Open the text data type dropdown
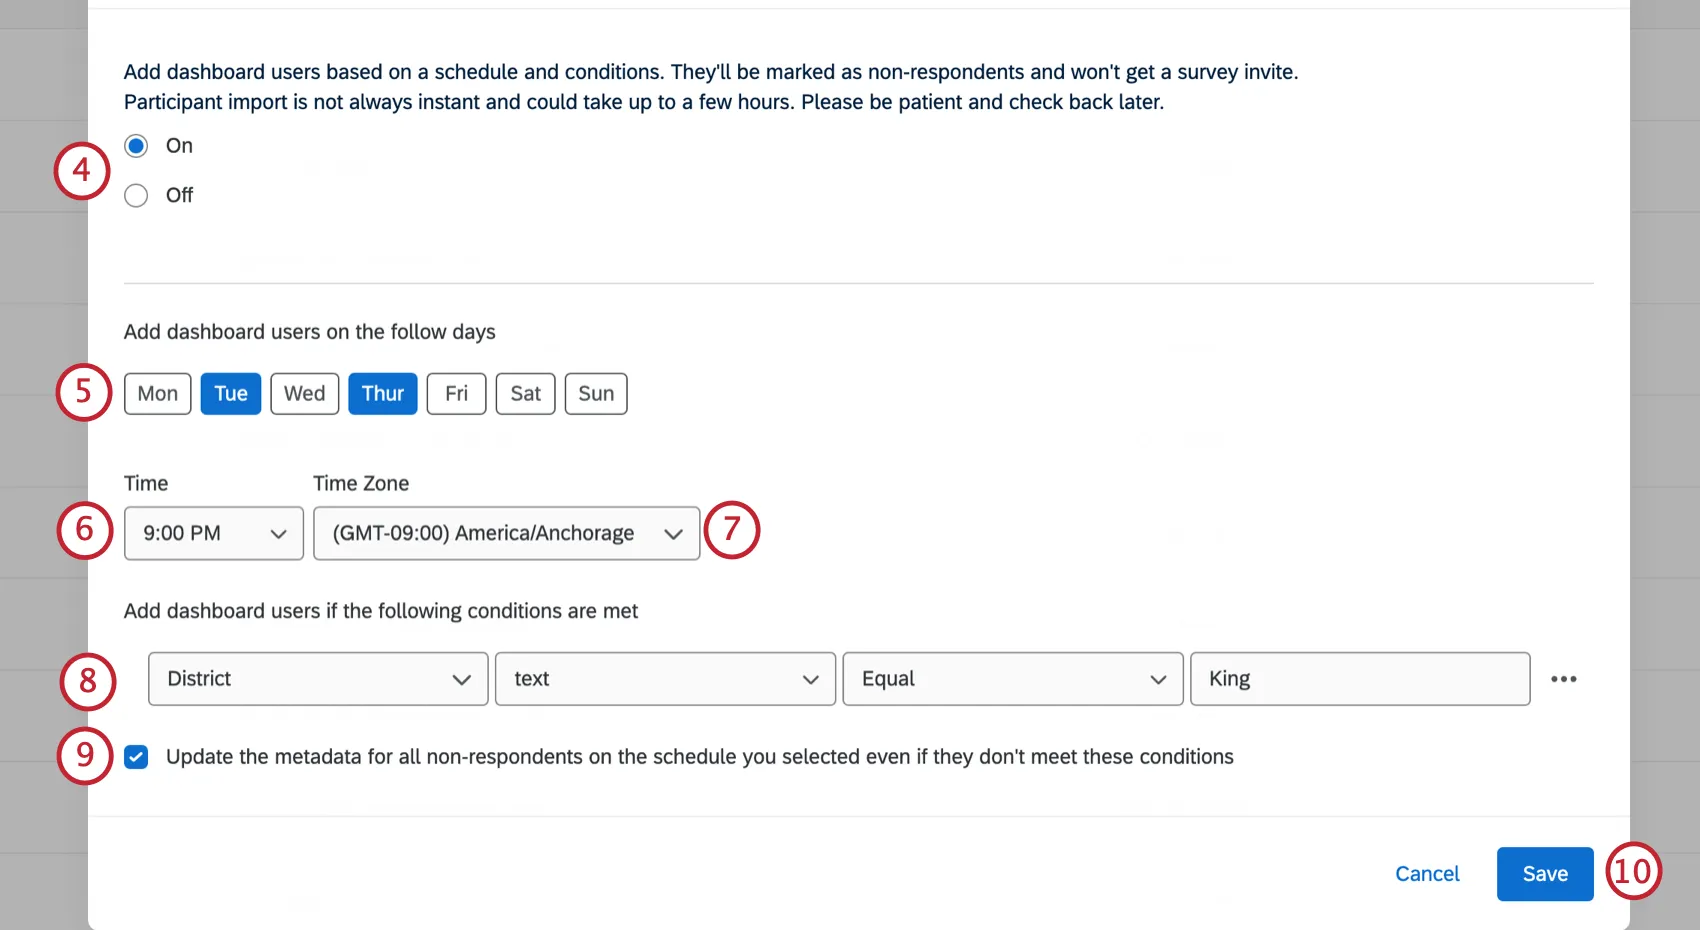 664,679
